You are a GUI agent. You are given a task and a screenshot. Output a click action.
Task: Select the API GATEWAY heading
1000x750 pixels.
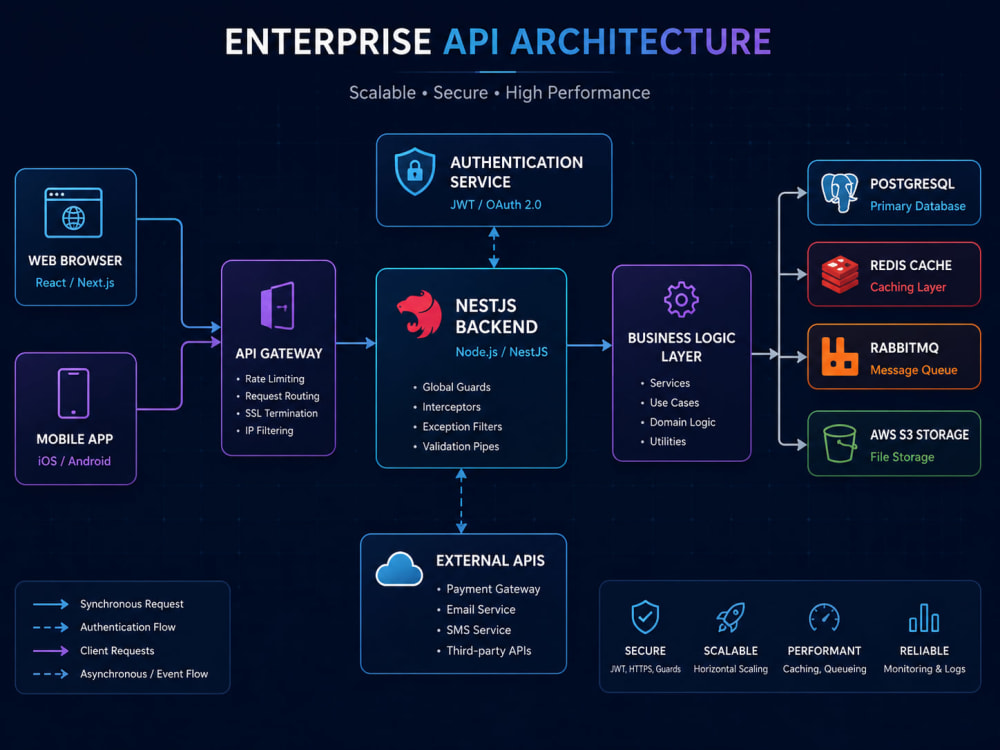[279, 353]
